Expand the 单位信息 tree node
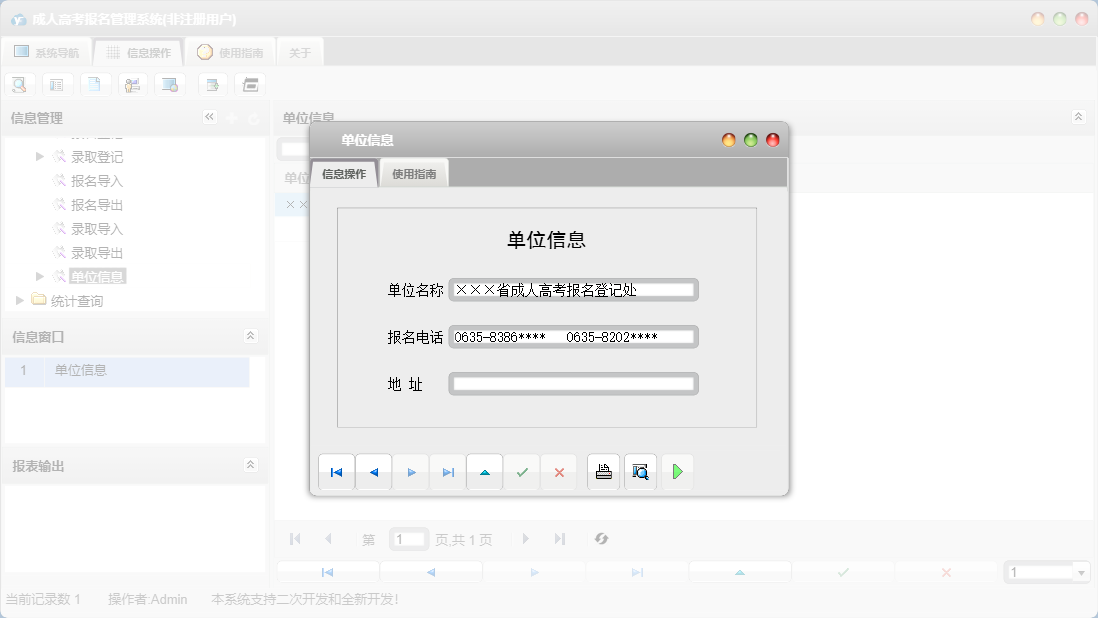1098x618 pixels. pos(40,276)
